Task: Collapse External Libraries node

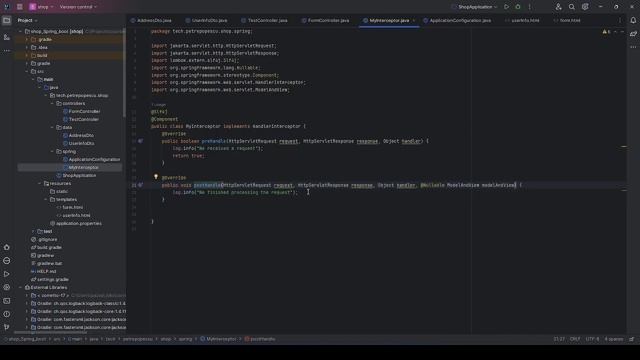Action: (x=20, y=287)
